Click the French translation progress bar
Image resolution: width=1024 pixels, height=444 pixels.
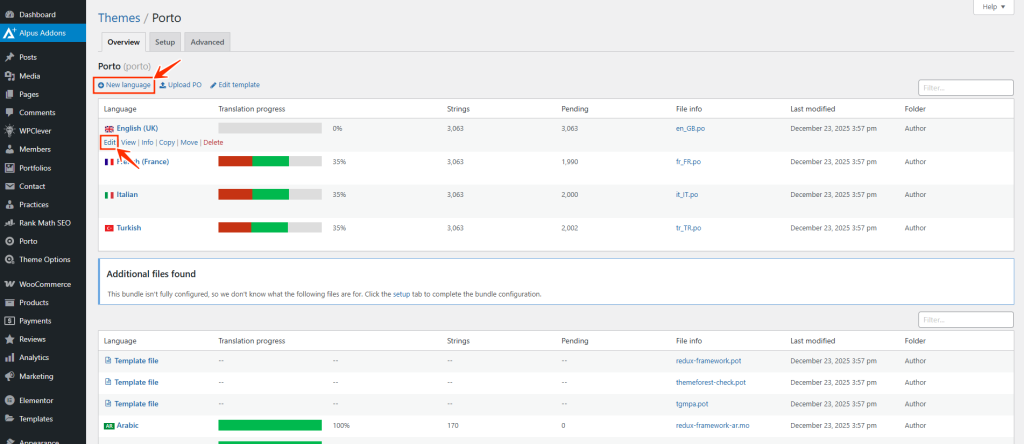(269, 161)
